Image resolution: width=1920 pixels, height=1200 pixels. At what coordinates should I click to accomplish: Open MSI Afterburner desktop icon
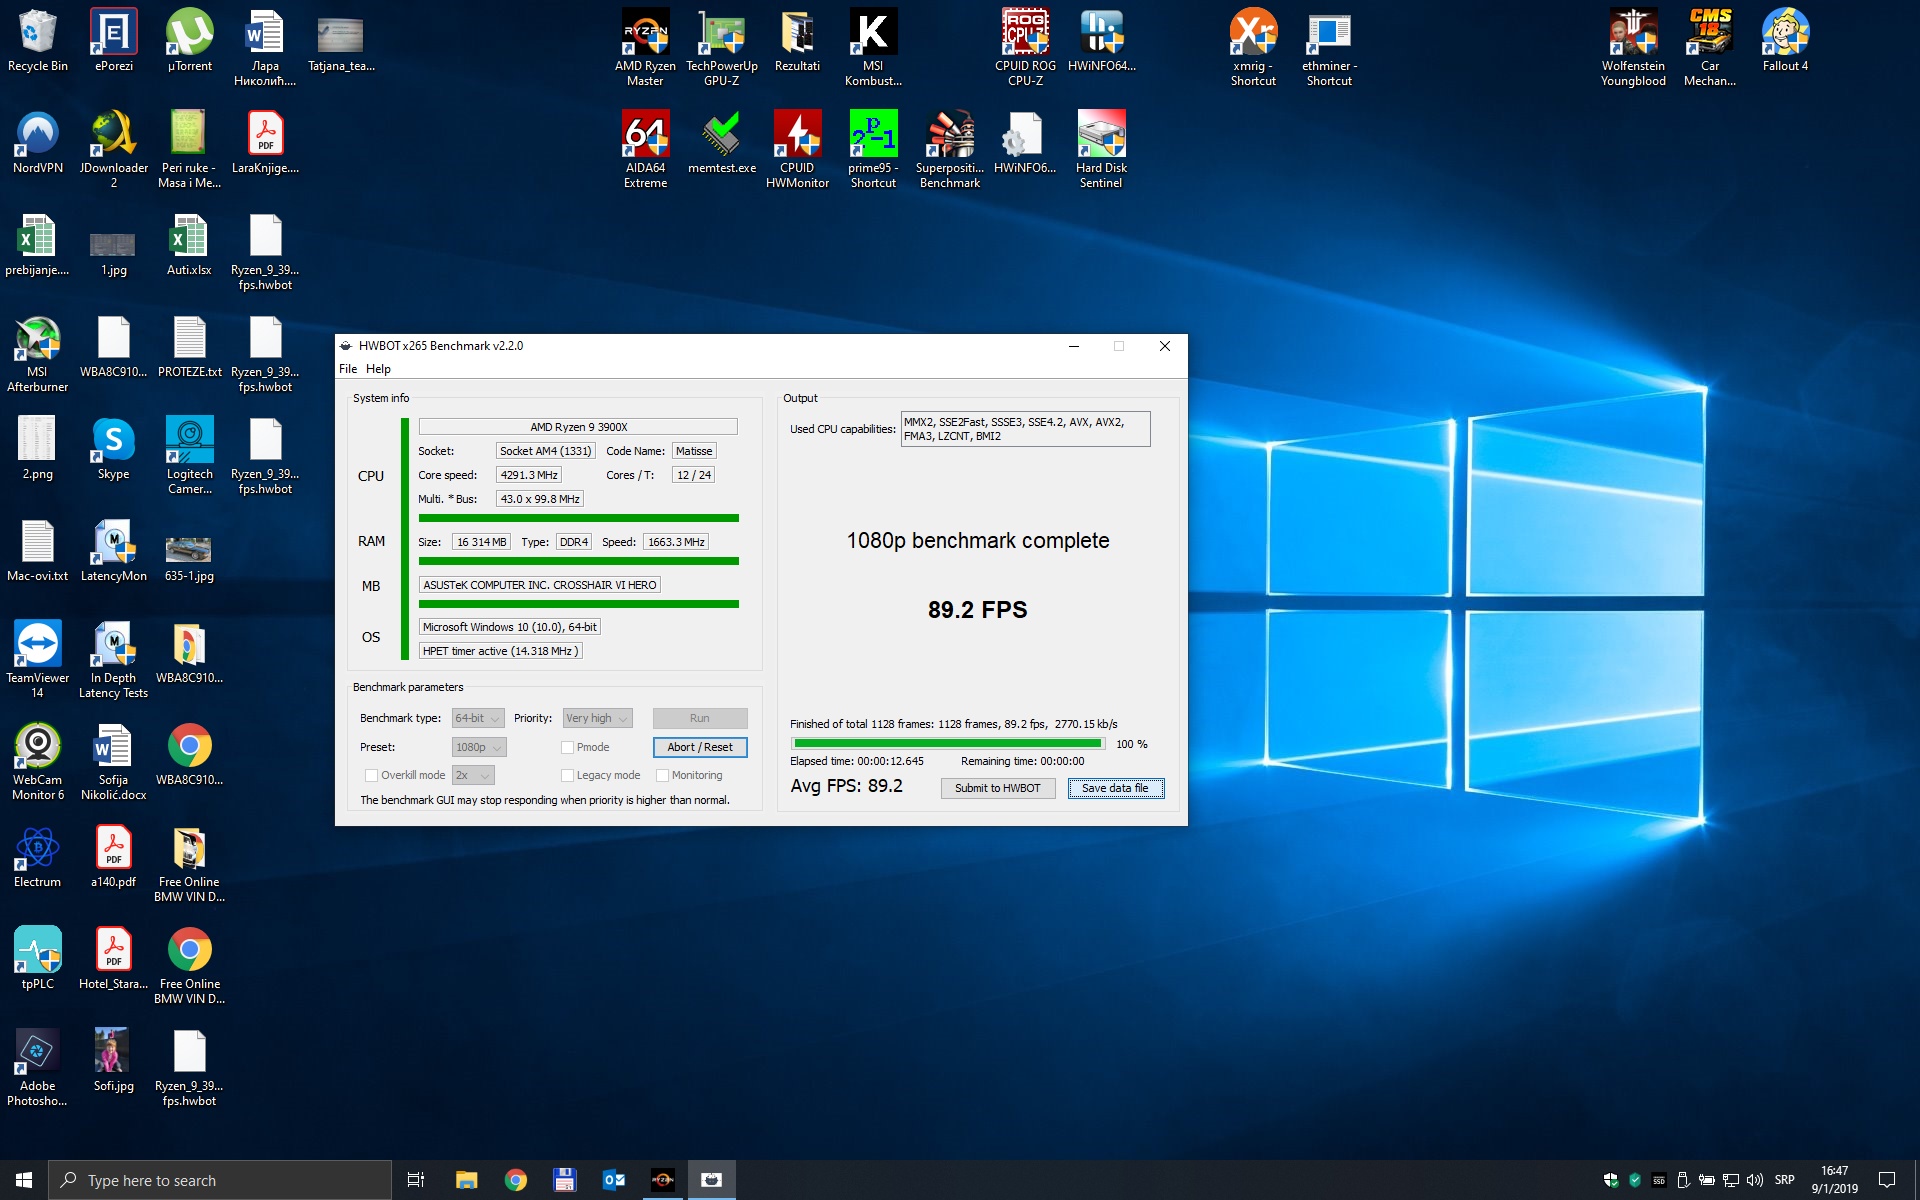coord(37,353)
